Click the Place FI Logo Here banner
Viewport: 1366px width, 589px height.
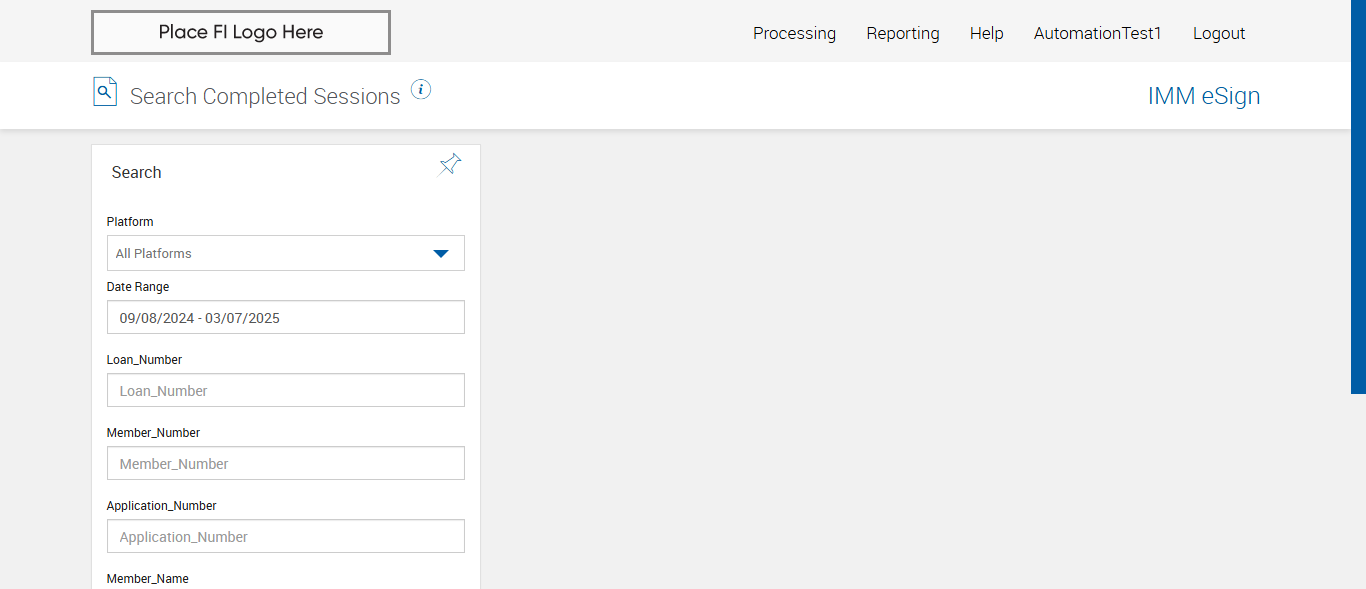click(x=241, y=32)
